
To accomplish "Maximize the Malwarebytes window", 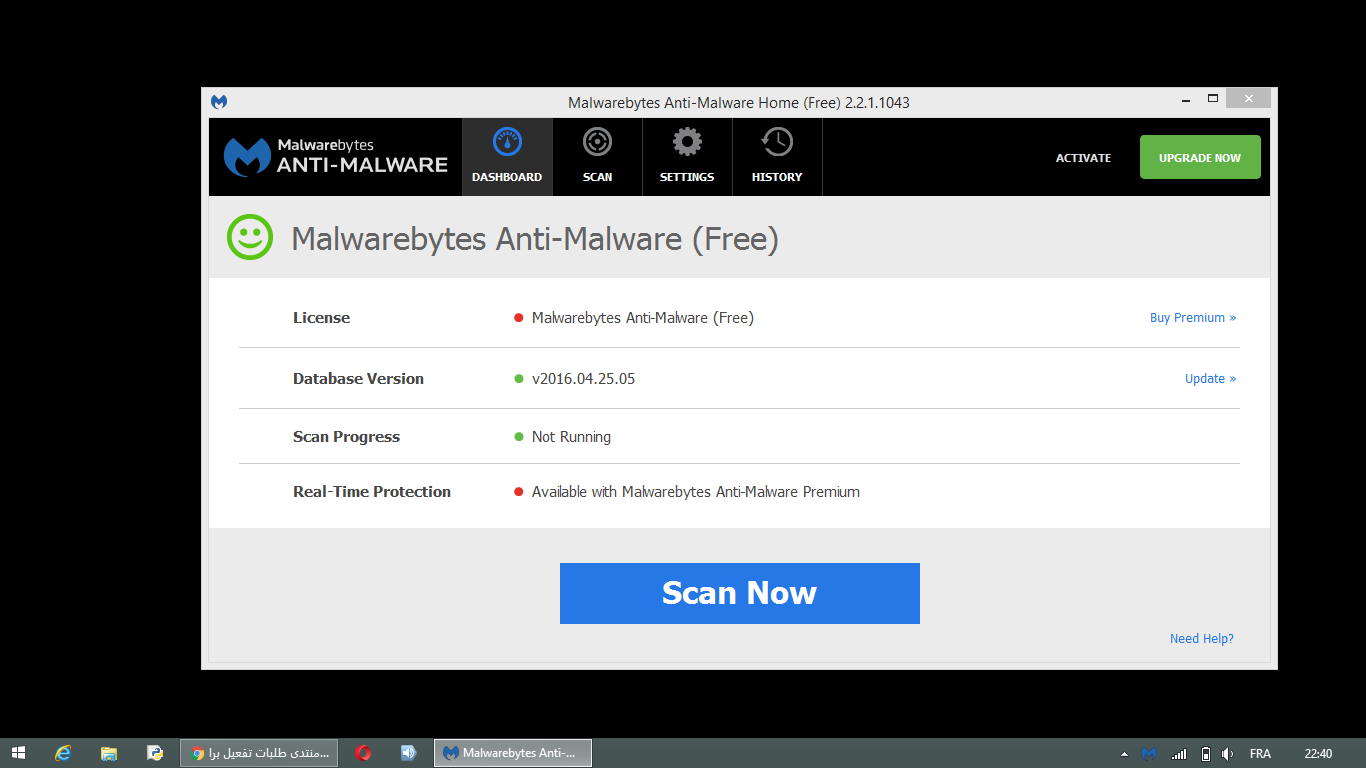I will [x=1213, y=99].
